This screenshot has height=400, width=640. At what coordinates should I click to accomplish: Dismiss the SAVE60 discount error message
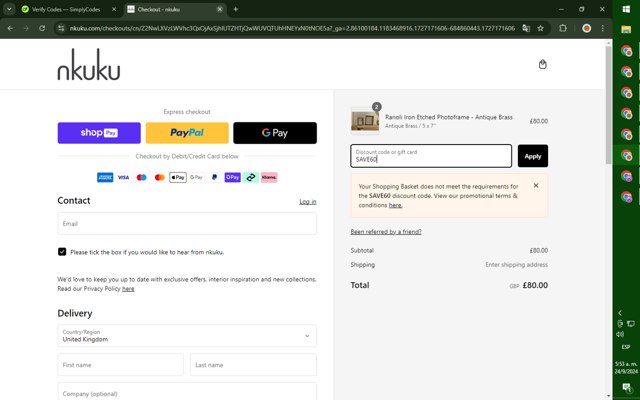pyautogui.click(x=536, y=185)
